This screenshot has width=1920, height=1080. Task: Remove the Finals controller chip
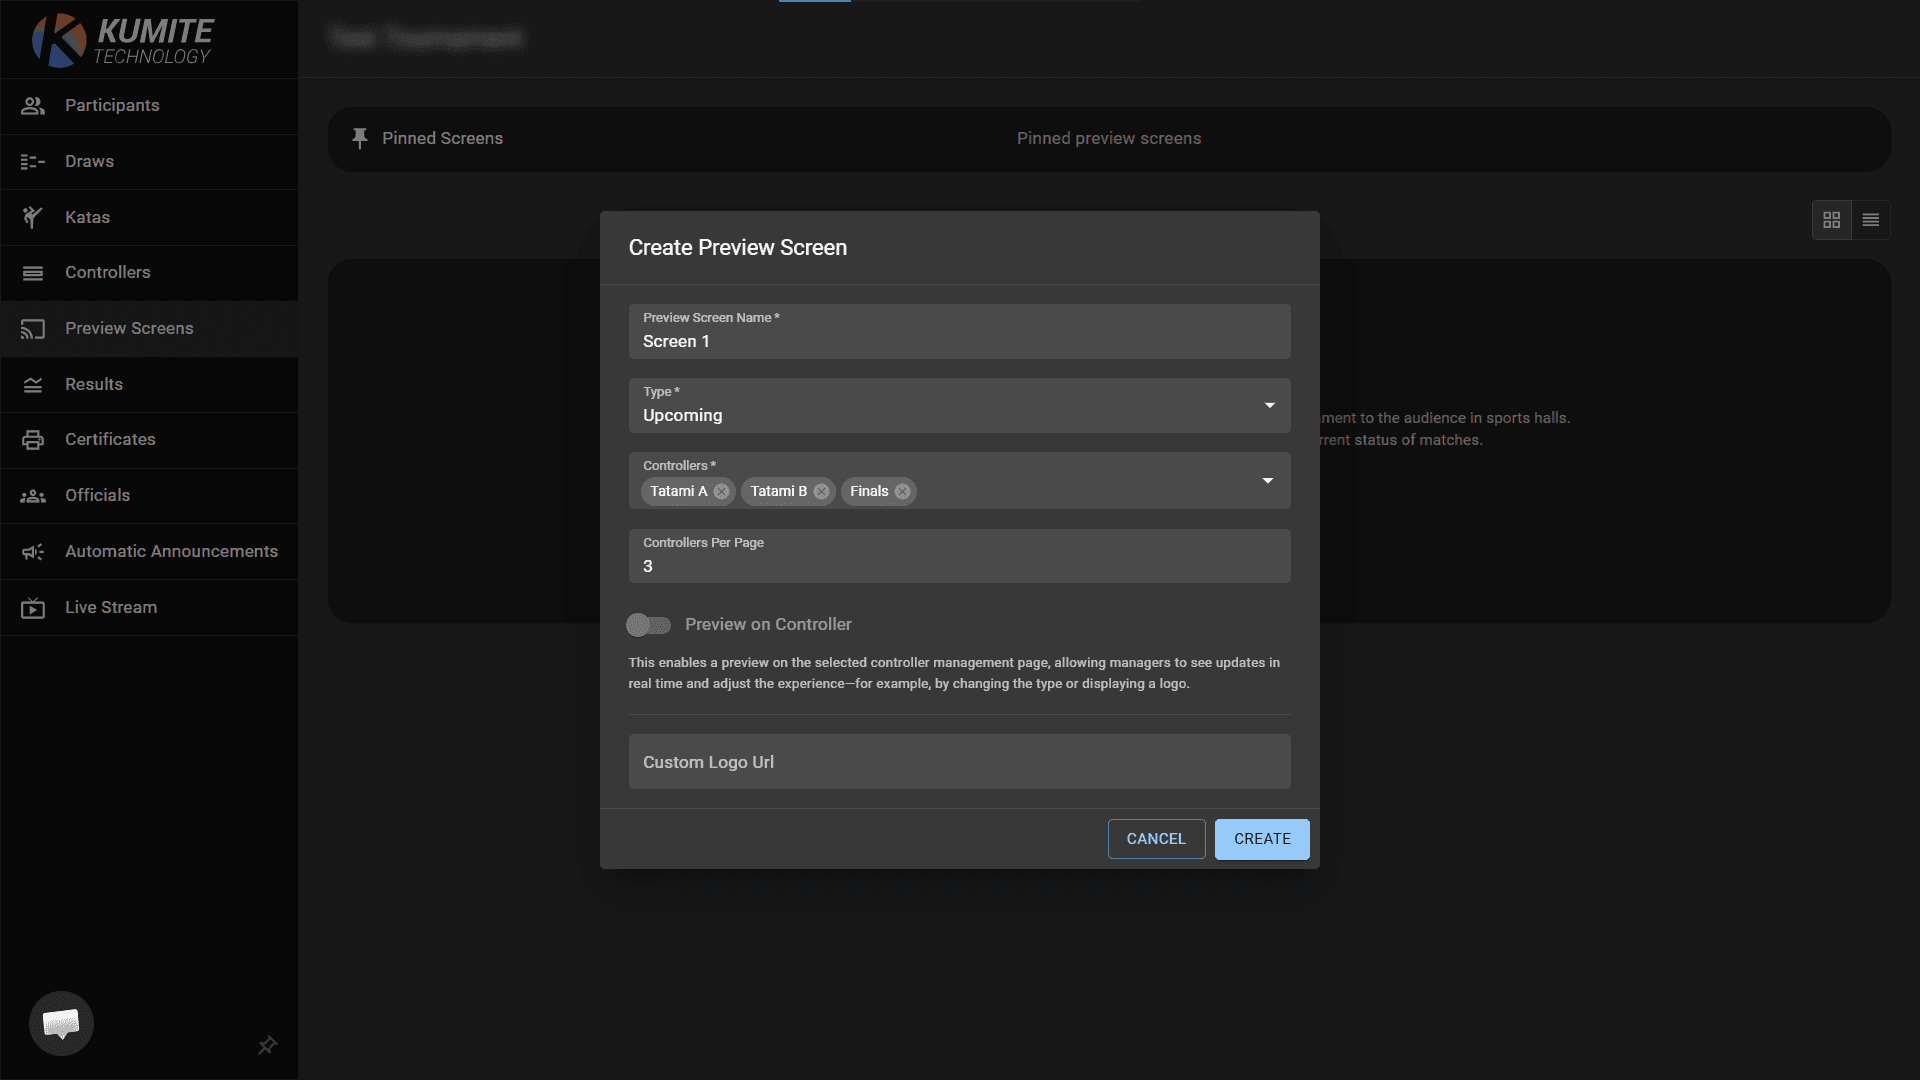pos(902,491)
